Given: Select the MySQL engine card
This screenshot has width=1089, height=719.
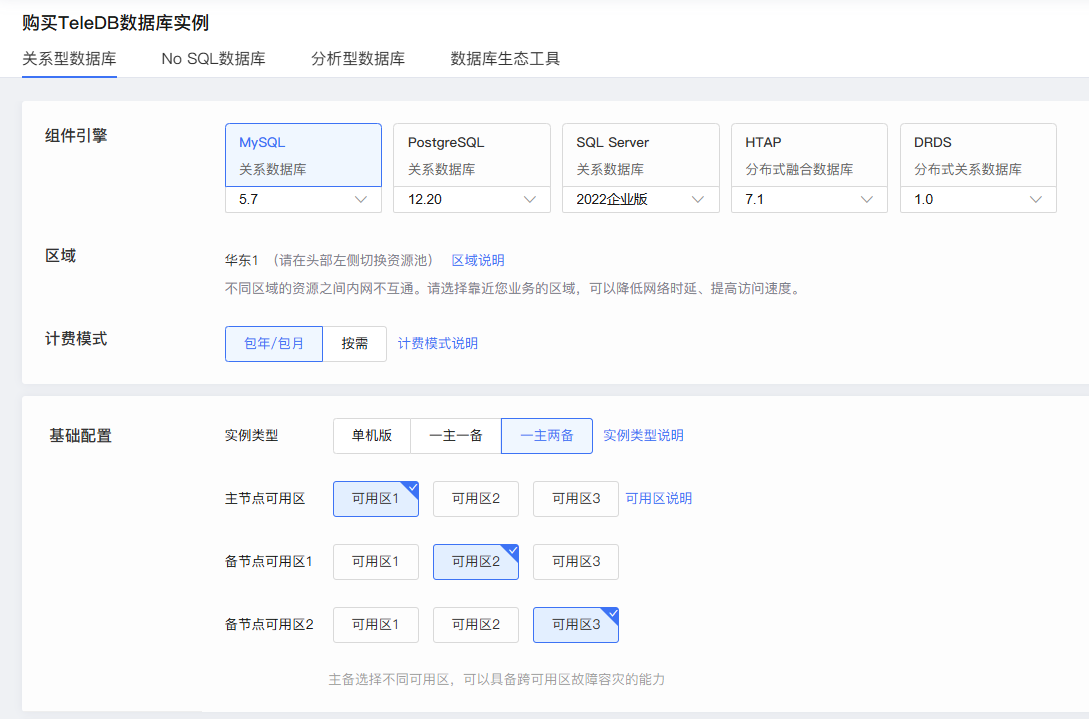Looking at the screenshot, I should (x=303, y=155).
